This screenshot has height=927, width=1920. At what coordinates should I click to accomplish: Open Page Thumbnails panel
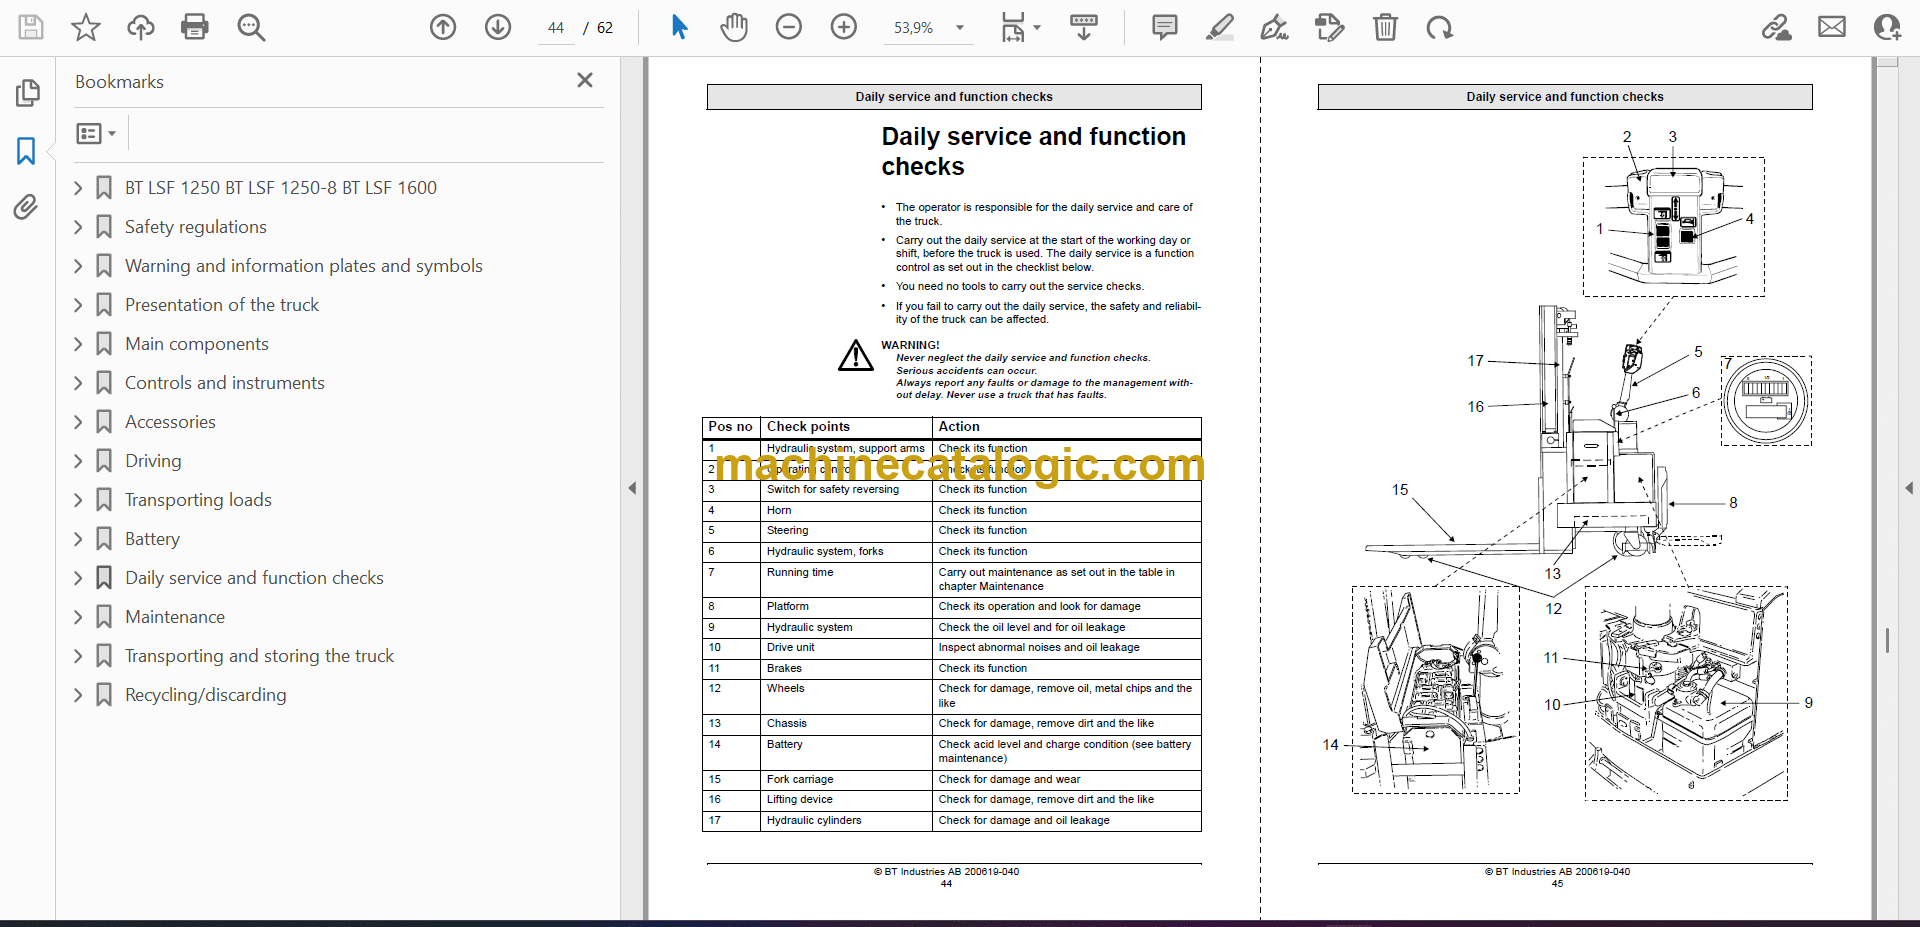(x=27, y=93)
